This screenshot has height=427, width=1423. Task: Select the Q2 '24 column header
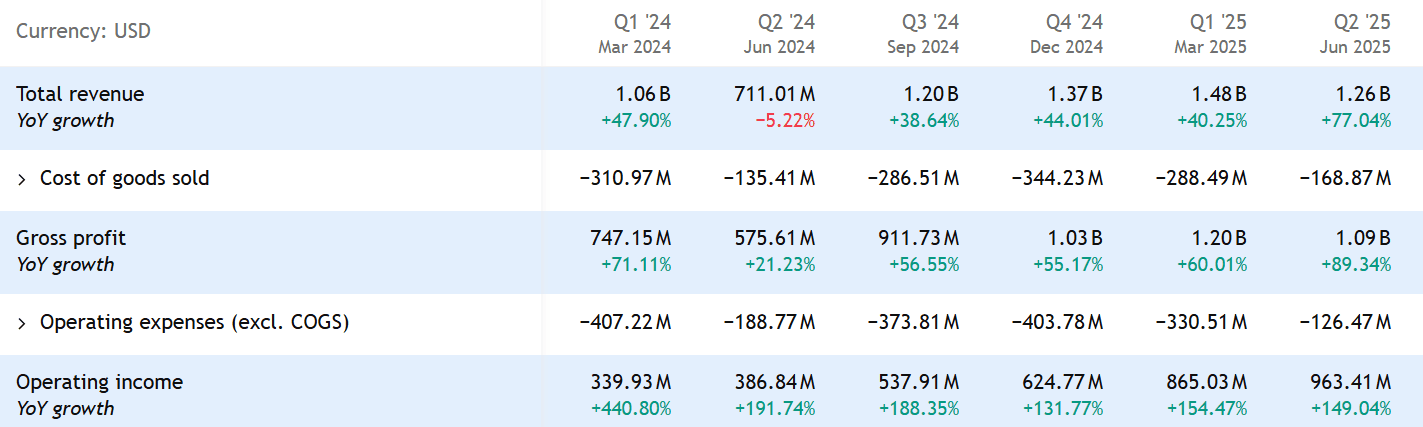pyautogui.click(x=779, y=33)
